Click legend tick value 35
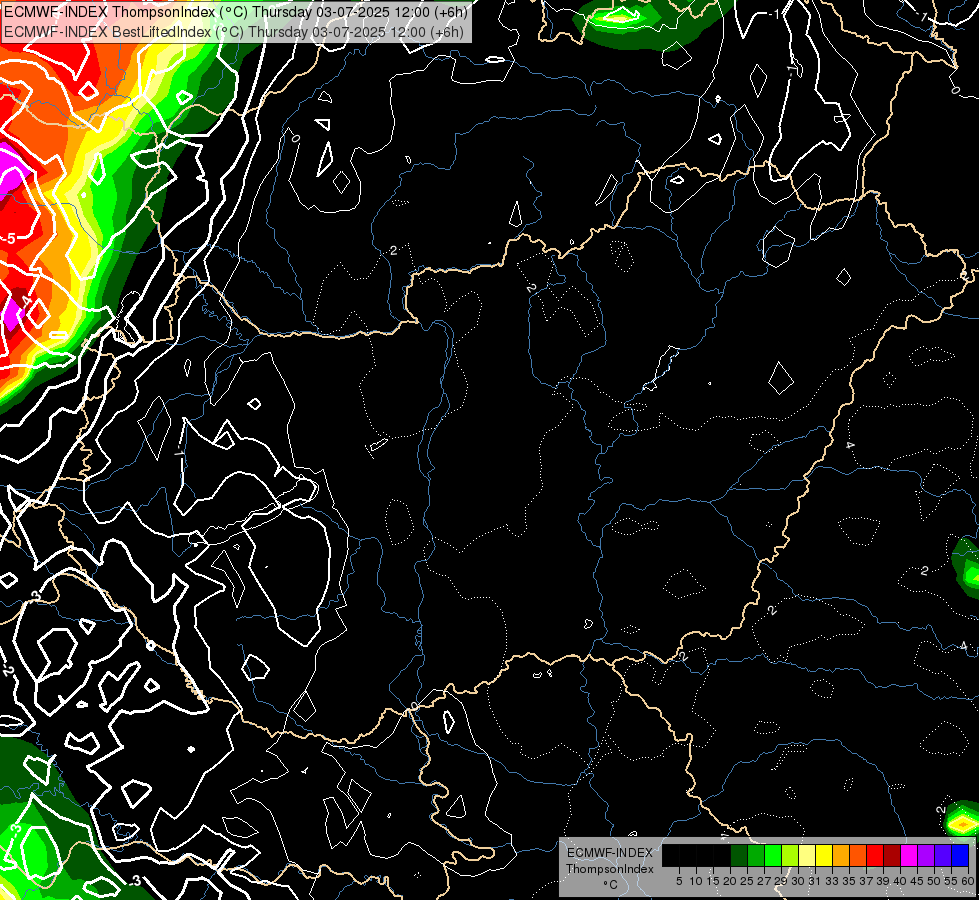Viewport: 979px width, 900px height. pyautogui.click(x=849, y=881)
